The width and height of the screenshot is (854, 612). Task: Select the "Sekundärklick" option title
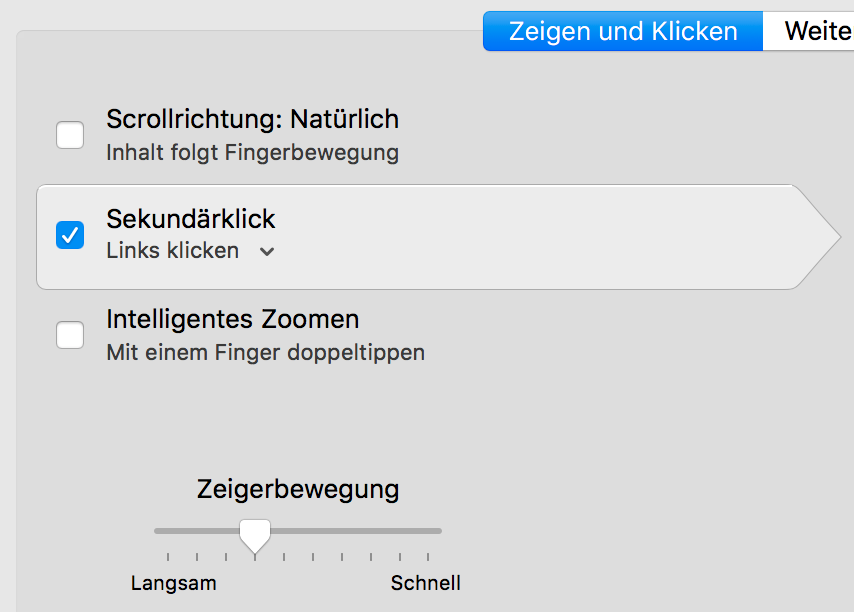coord(191,219)
